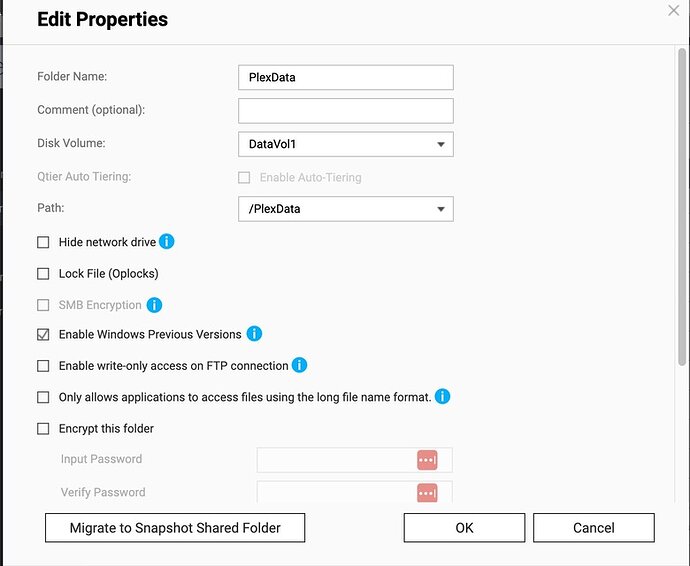690x566 pixels.
Task: Click info icon next to SMB Encryption
Action: point(154,305)
